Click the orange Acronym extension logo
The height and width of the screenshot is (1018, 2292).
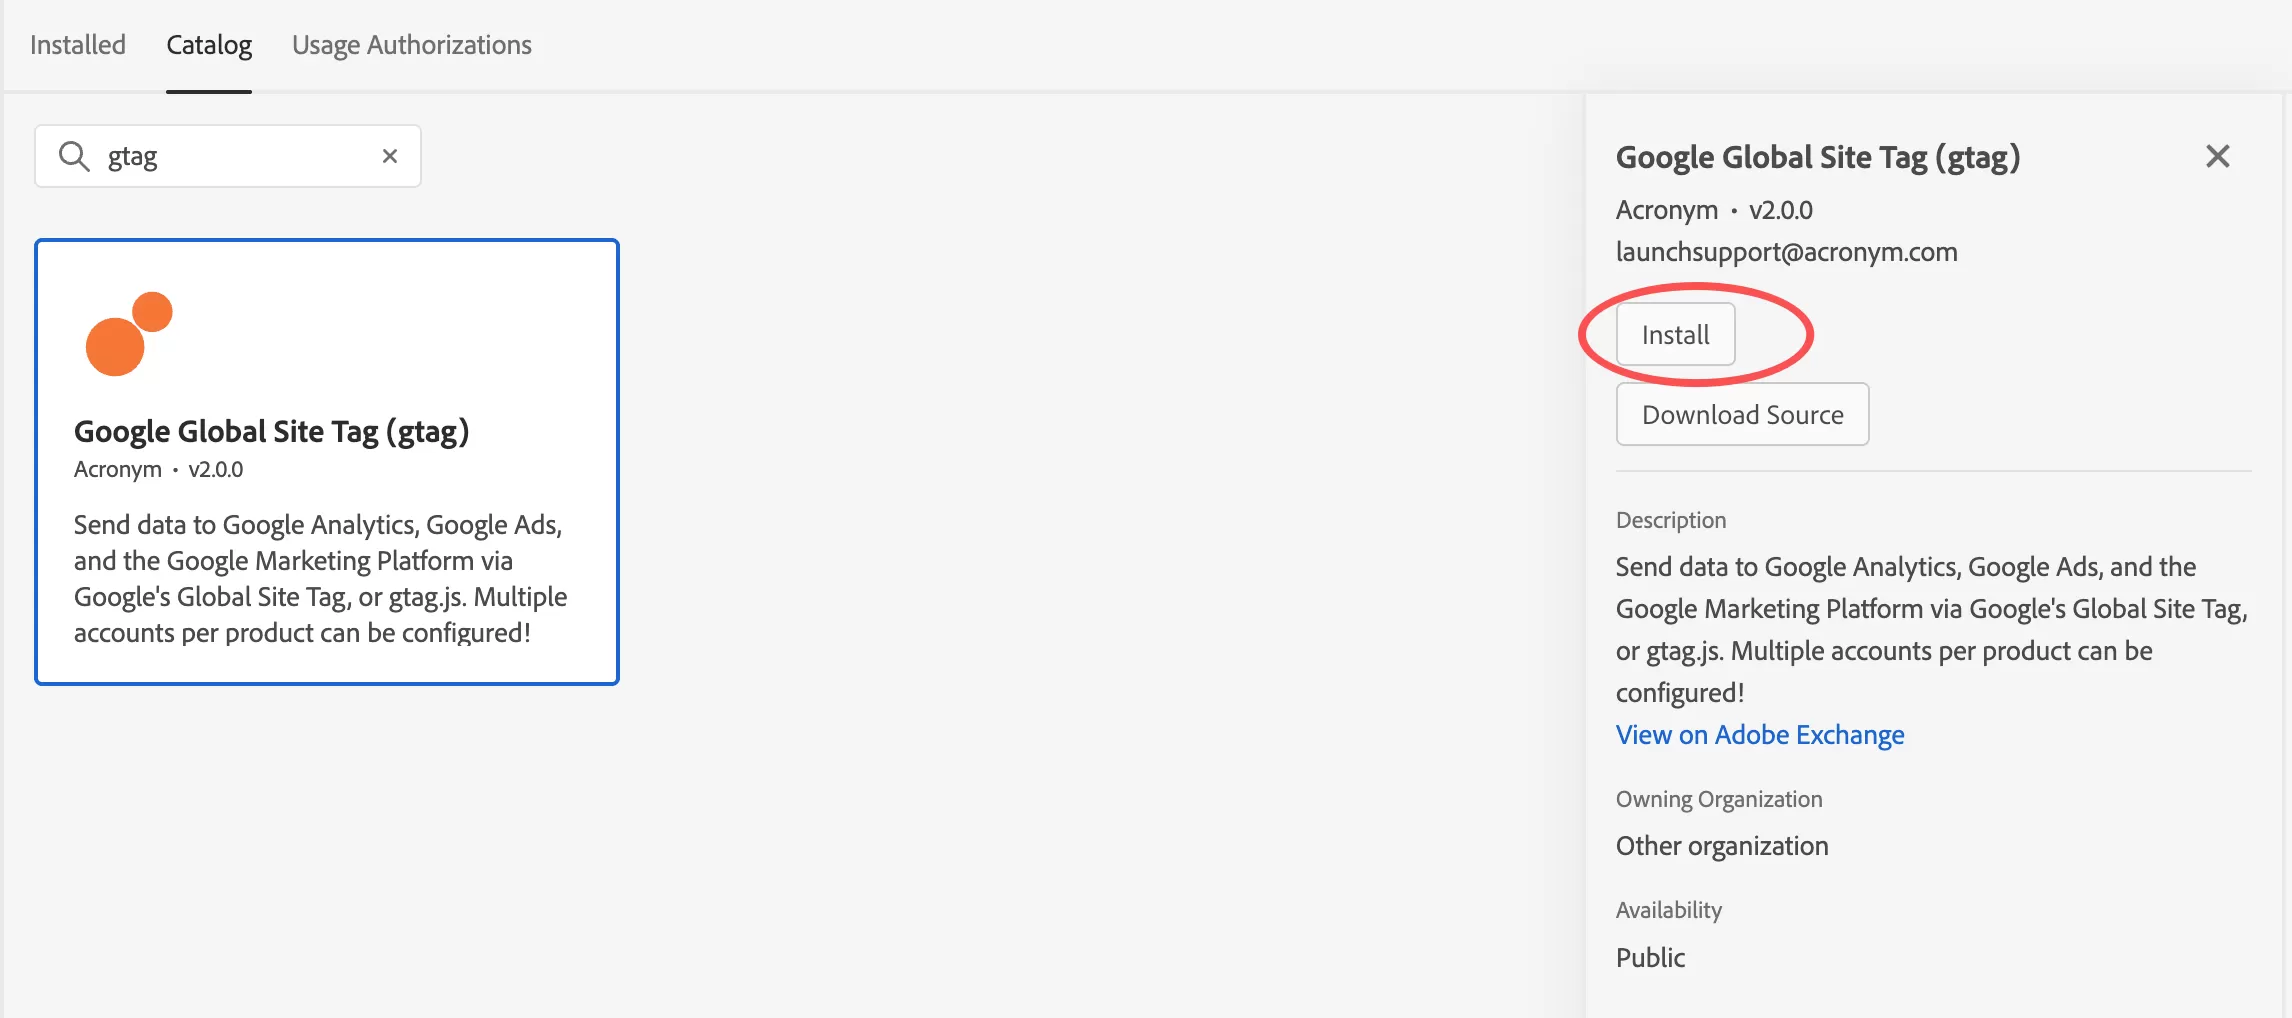(x=129, y=334)
